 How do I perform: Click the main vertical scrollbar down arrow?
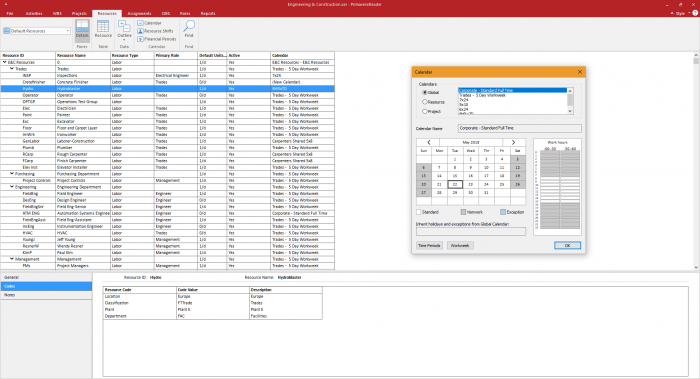coord(696,267)
